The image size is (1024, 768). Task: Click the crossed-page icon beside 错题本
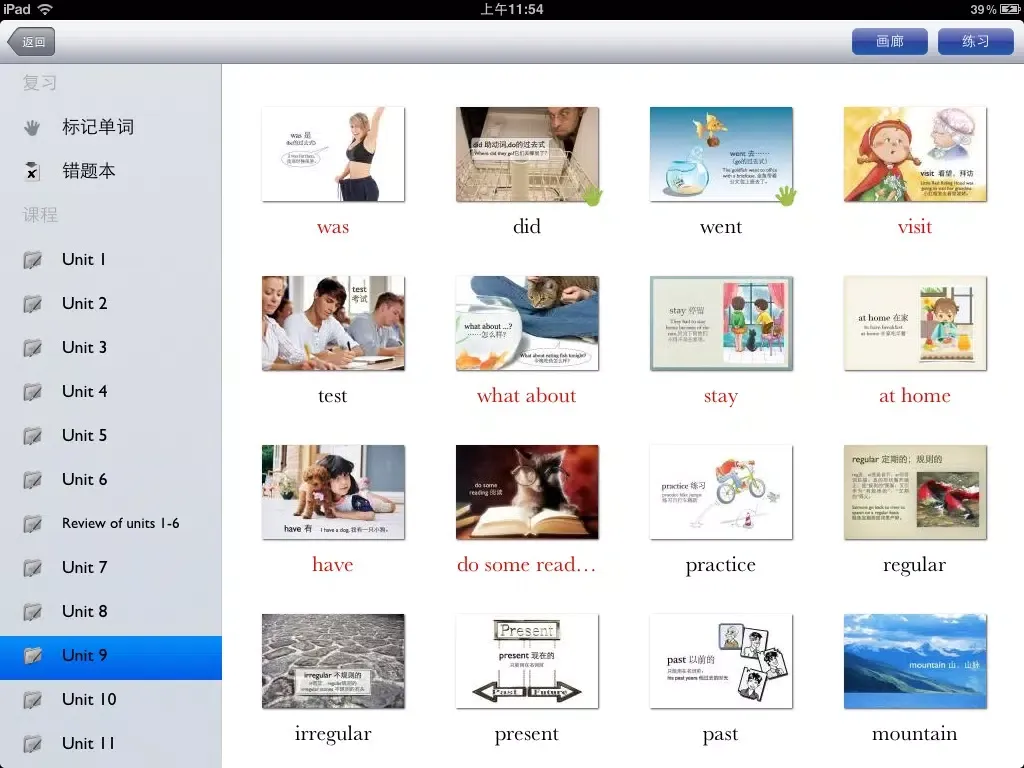(x=31, y=171)
